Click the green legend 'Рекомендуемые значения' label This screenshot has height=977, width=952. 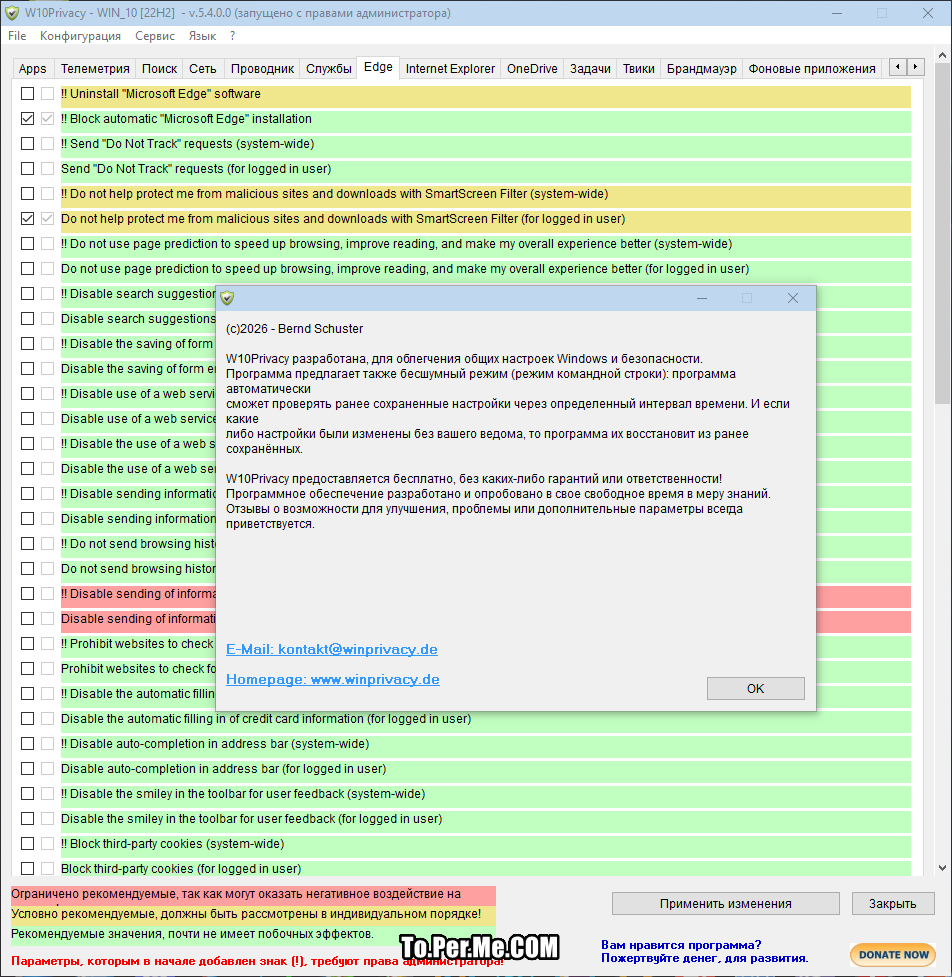(x=253, y=934)
